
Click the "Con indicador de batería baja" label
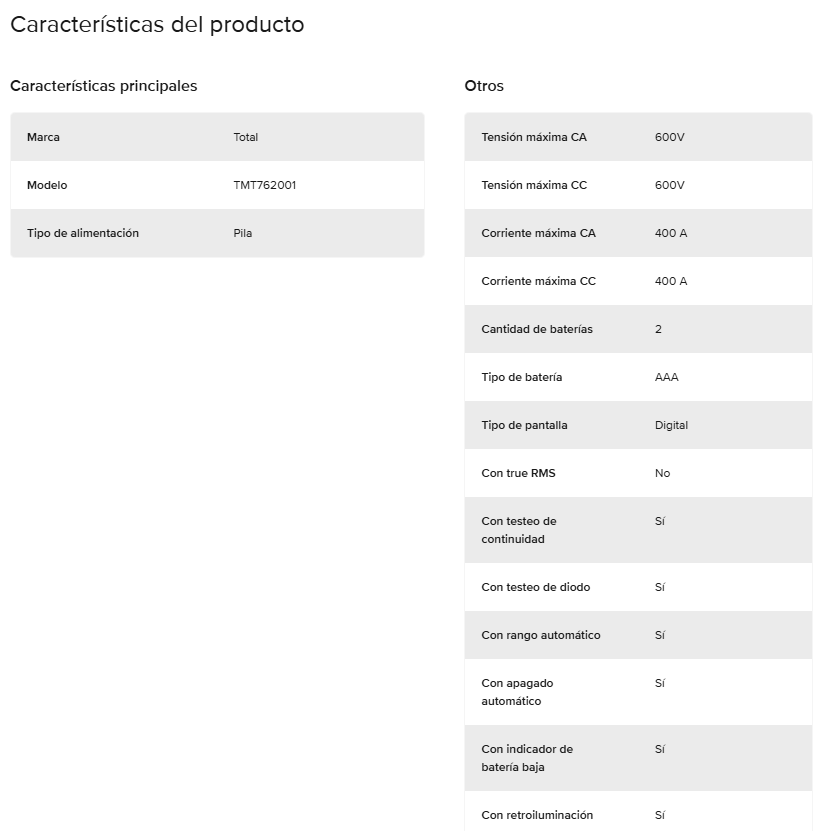pyautogui.click(x=527, y=758)
